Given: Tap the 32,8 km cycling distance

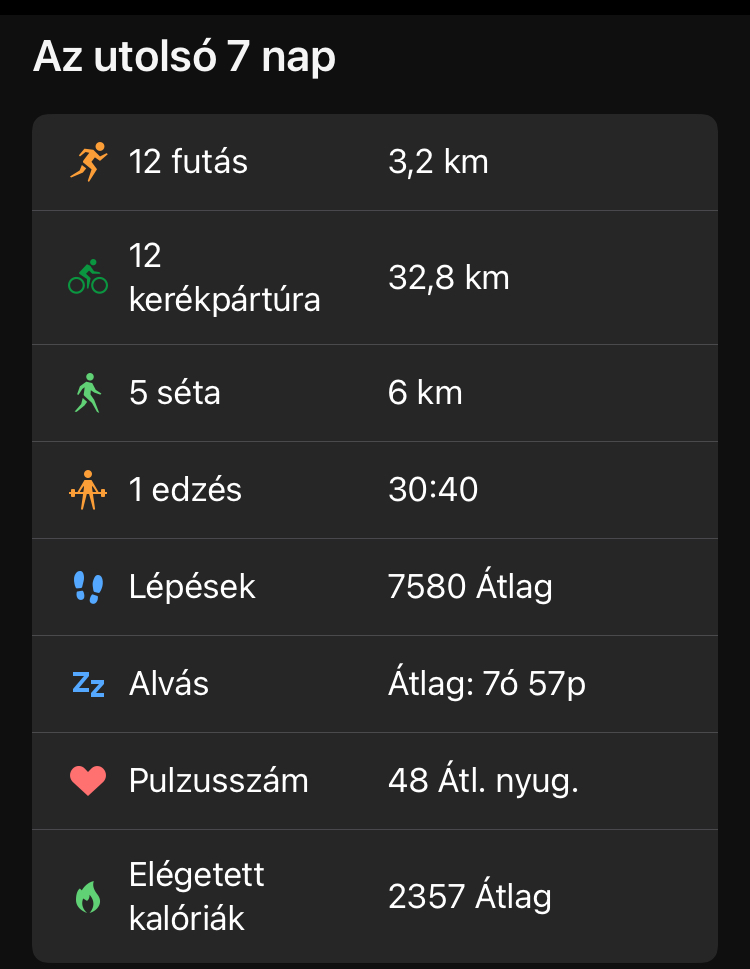Looking at the screenshot, I should 449,277.
